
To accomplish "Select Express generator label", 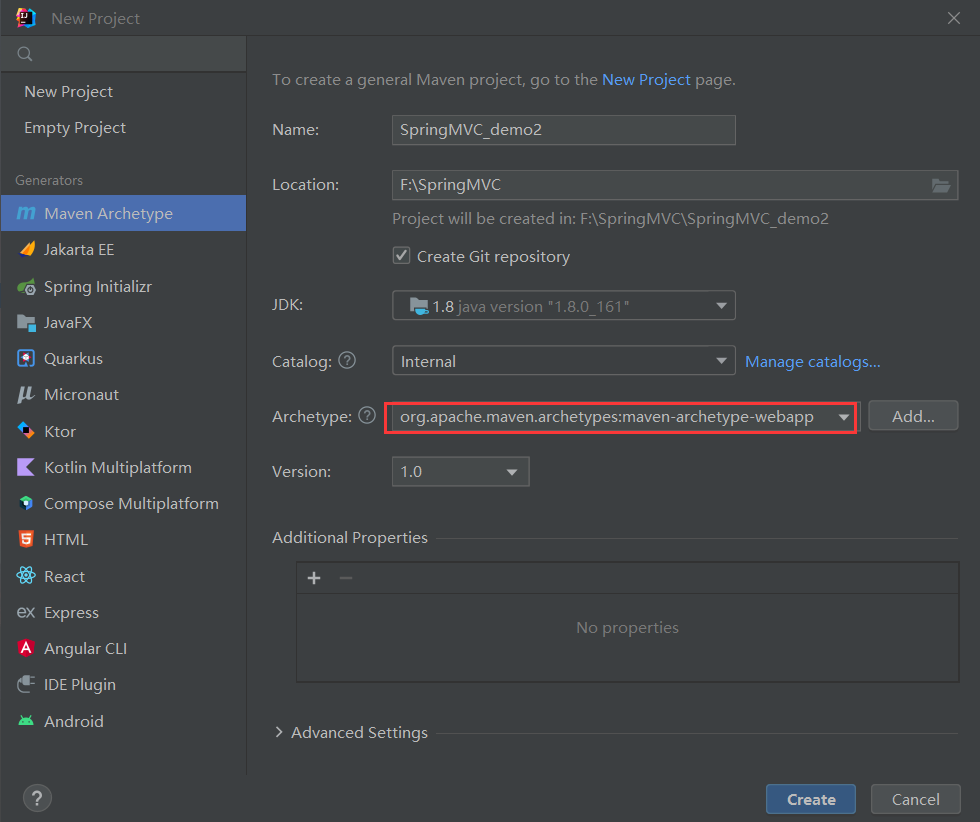I will 71,613.
